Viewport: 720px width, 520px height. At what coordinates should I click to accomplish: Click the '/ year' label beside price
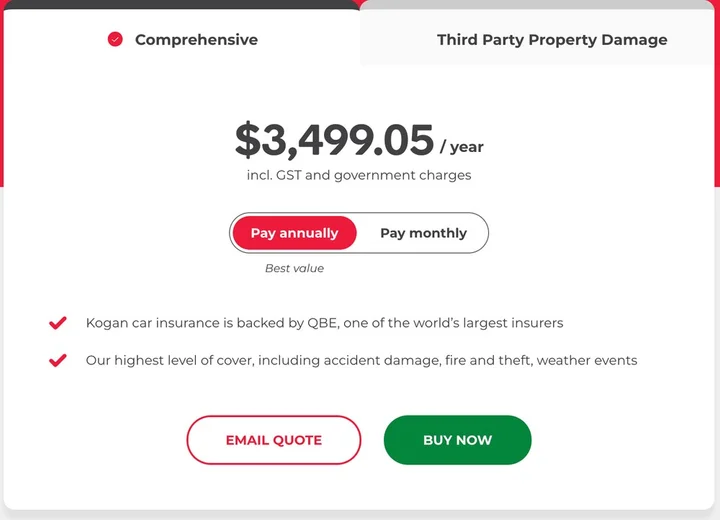click(x=462, y=147)
